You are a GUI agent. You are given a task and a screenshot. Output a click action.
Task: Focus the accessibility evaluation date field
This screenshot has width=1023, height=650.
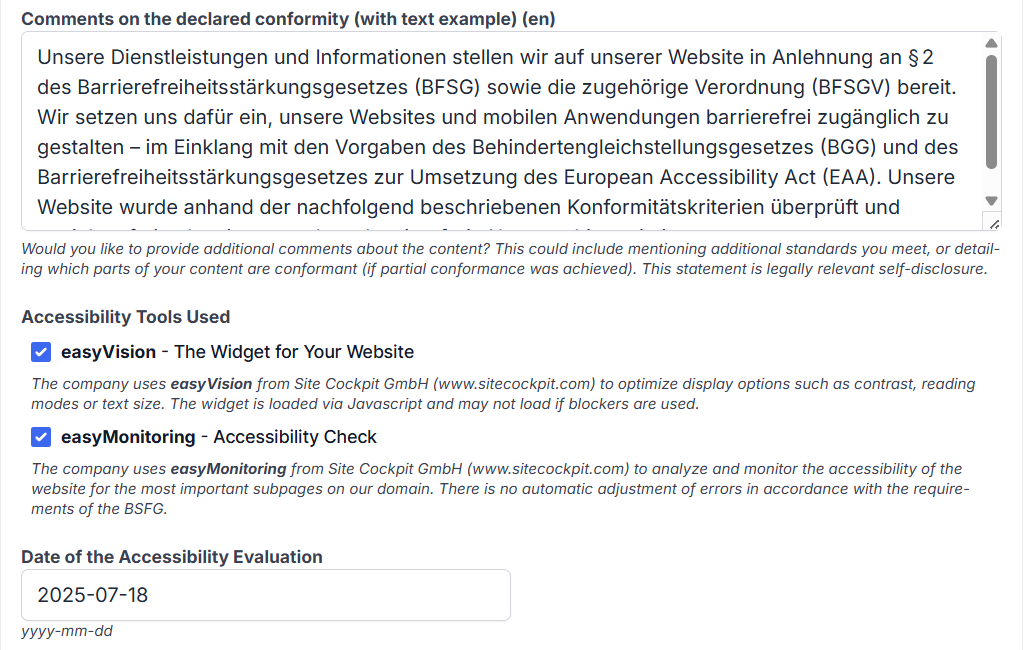point(265,595)
